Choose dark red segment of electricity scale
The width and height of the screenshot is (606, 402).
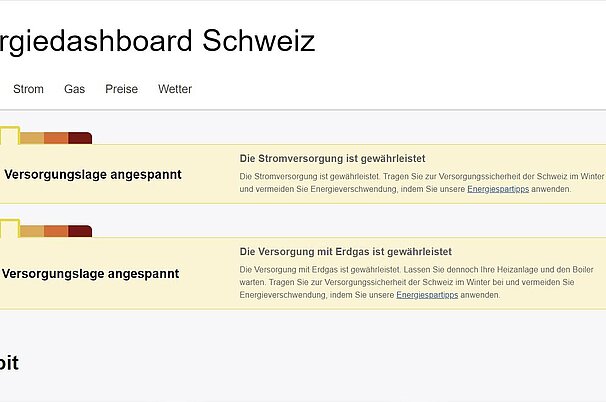coord(80,138)
